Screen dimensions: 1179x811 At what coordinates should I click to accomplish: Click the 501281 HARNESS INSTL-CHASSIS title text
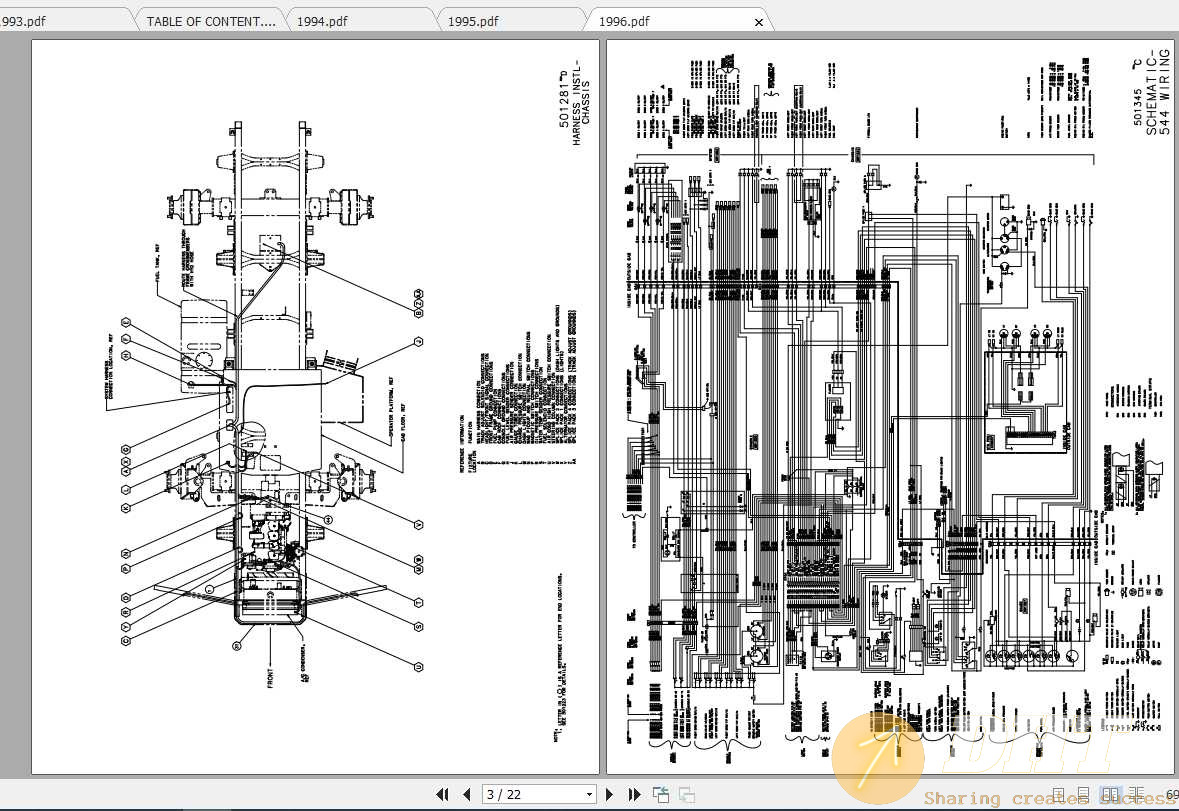click(x=574, y=102)
